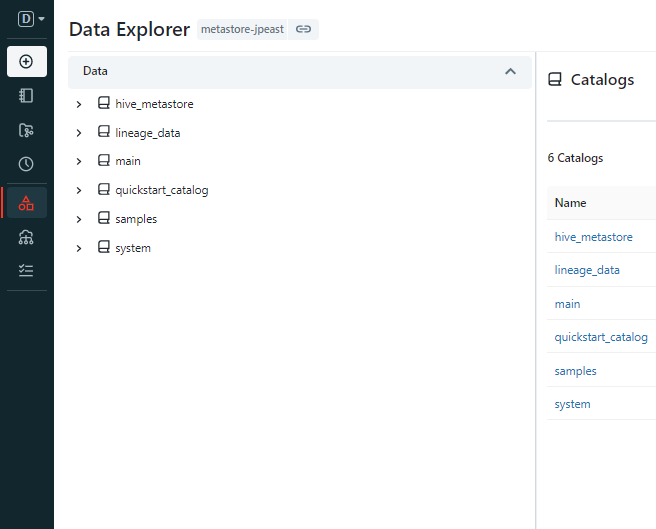The height and width of the screenshot is (529, 656).
Task: Select the Data Explorer icon in sidebar
Action: 27,203
